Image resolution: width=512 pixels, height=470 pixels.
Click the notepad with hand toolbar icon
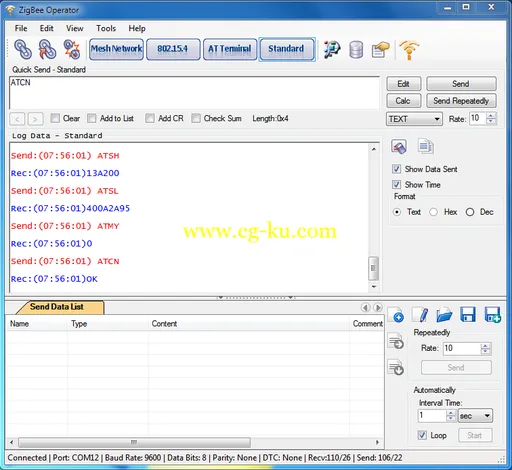380,50
